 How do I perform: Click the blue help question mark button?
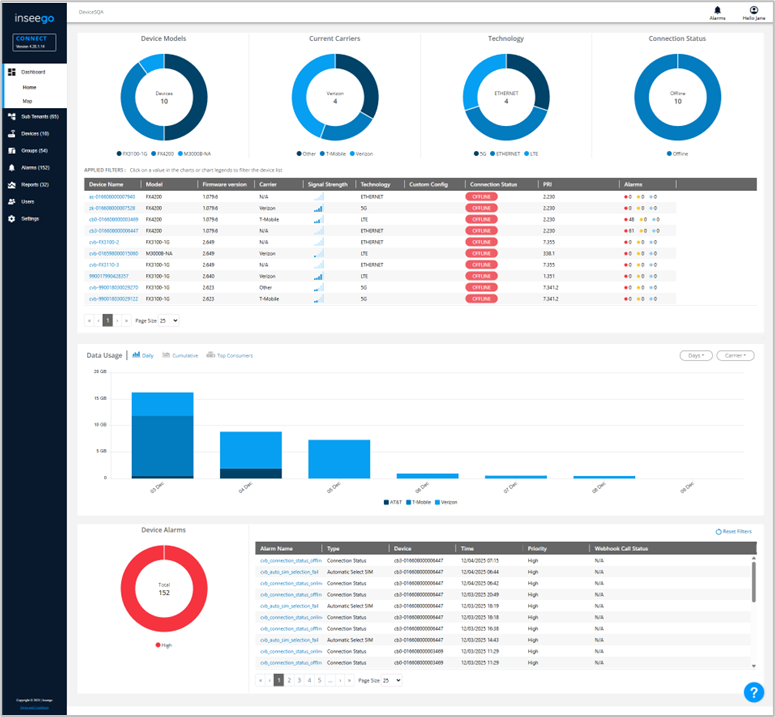click(754, 692)
